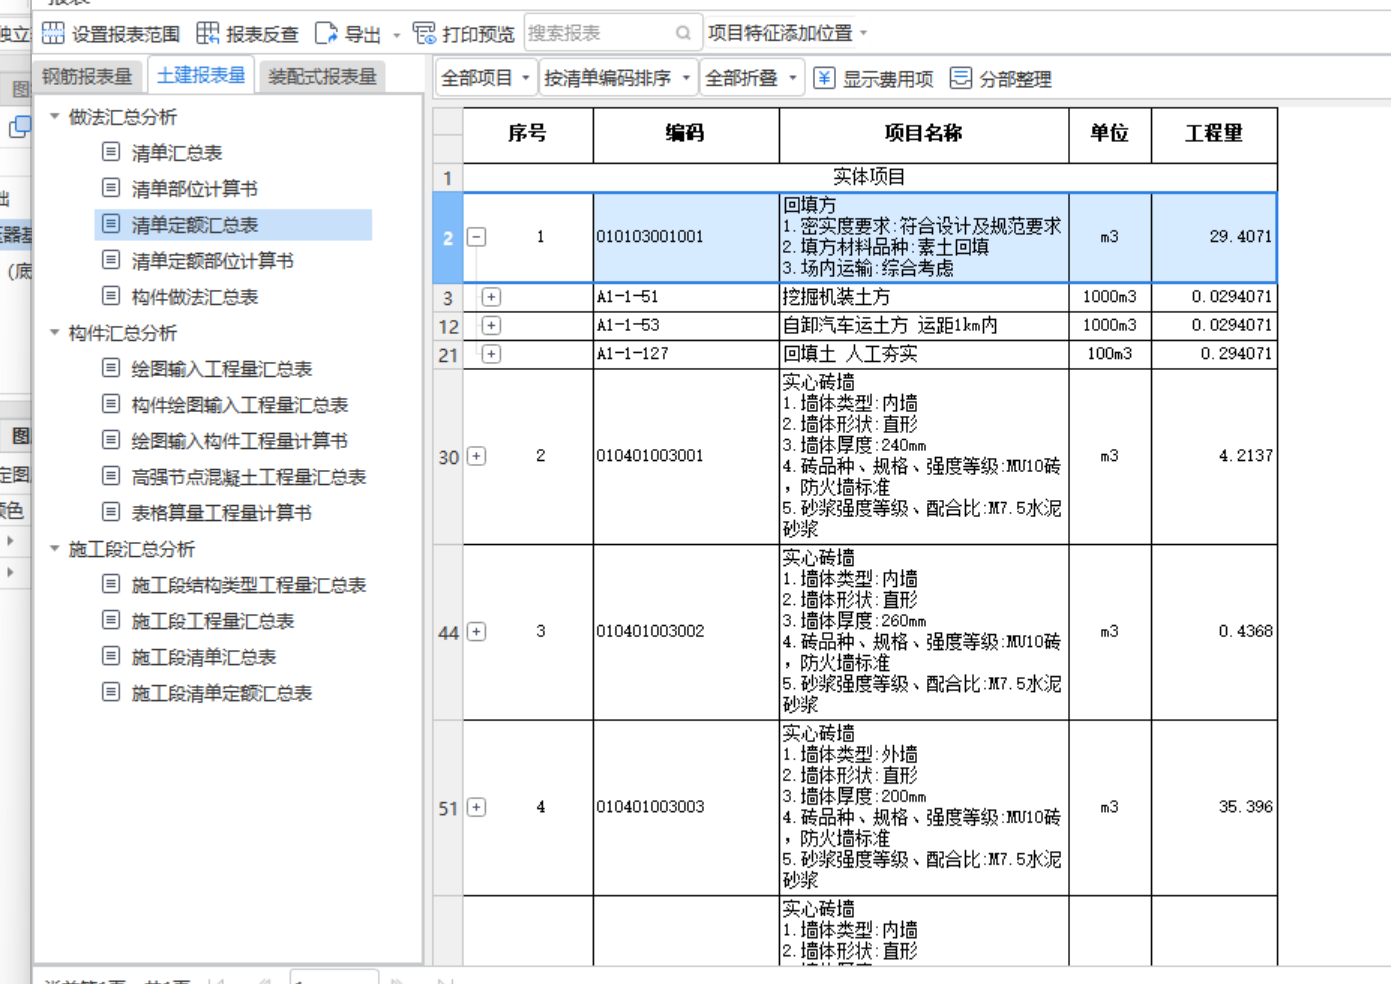Click the 项目名称 column header
Screen dimensions: 1391x984
click(924, 134)
